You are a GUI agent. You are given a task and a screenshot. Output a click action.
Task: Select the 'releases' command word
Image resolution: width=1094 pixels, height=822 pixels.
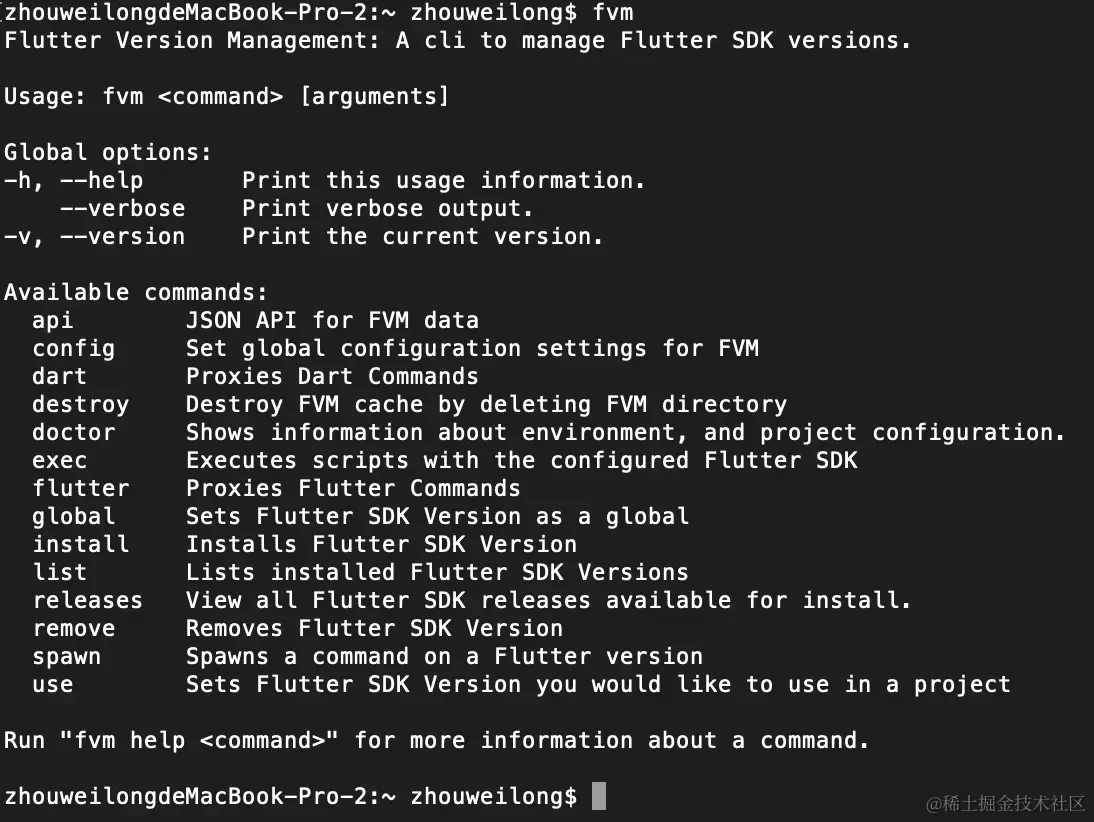click(x=87, y=600)
